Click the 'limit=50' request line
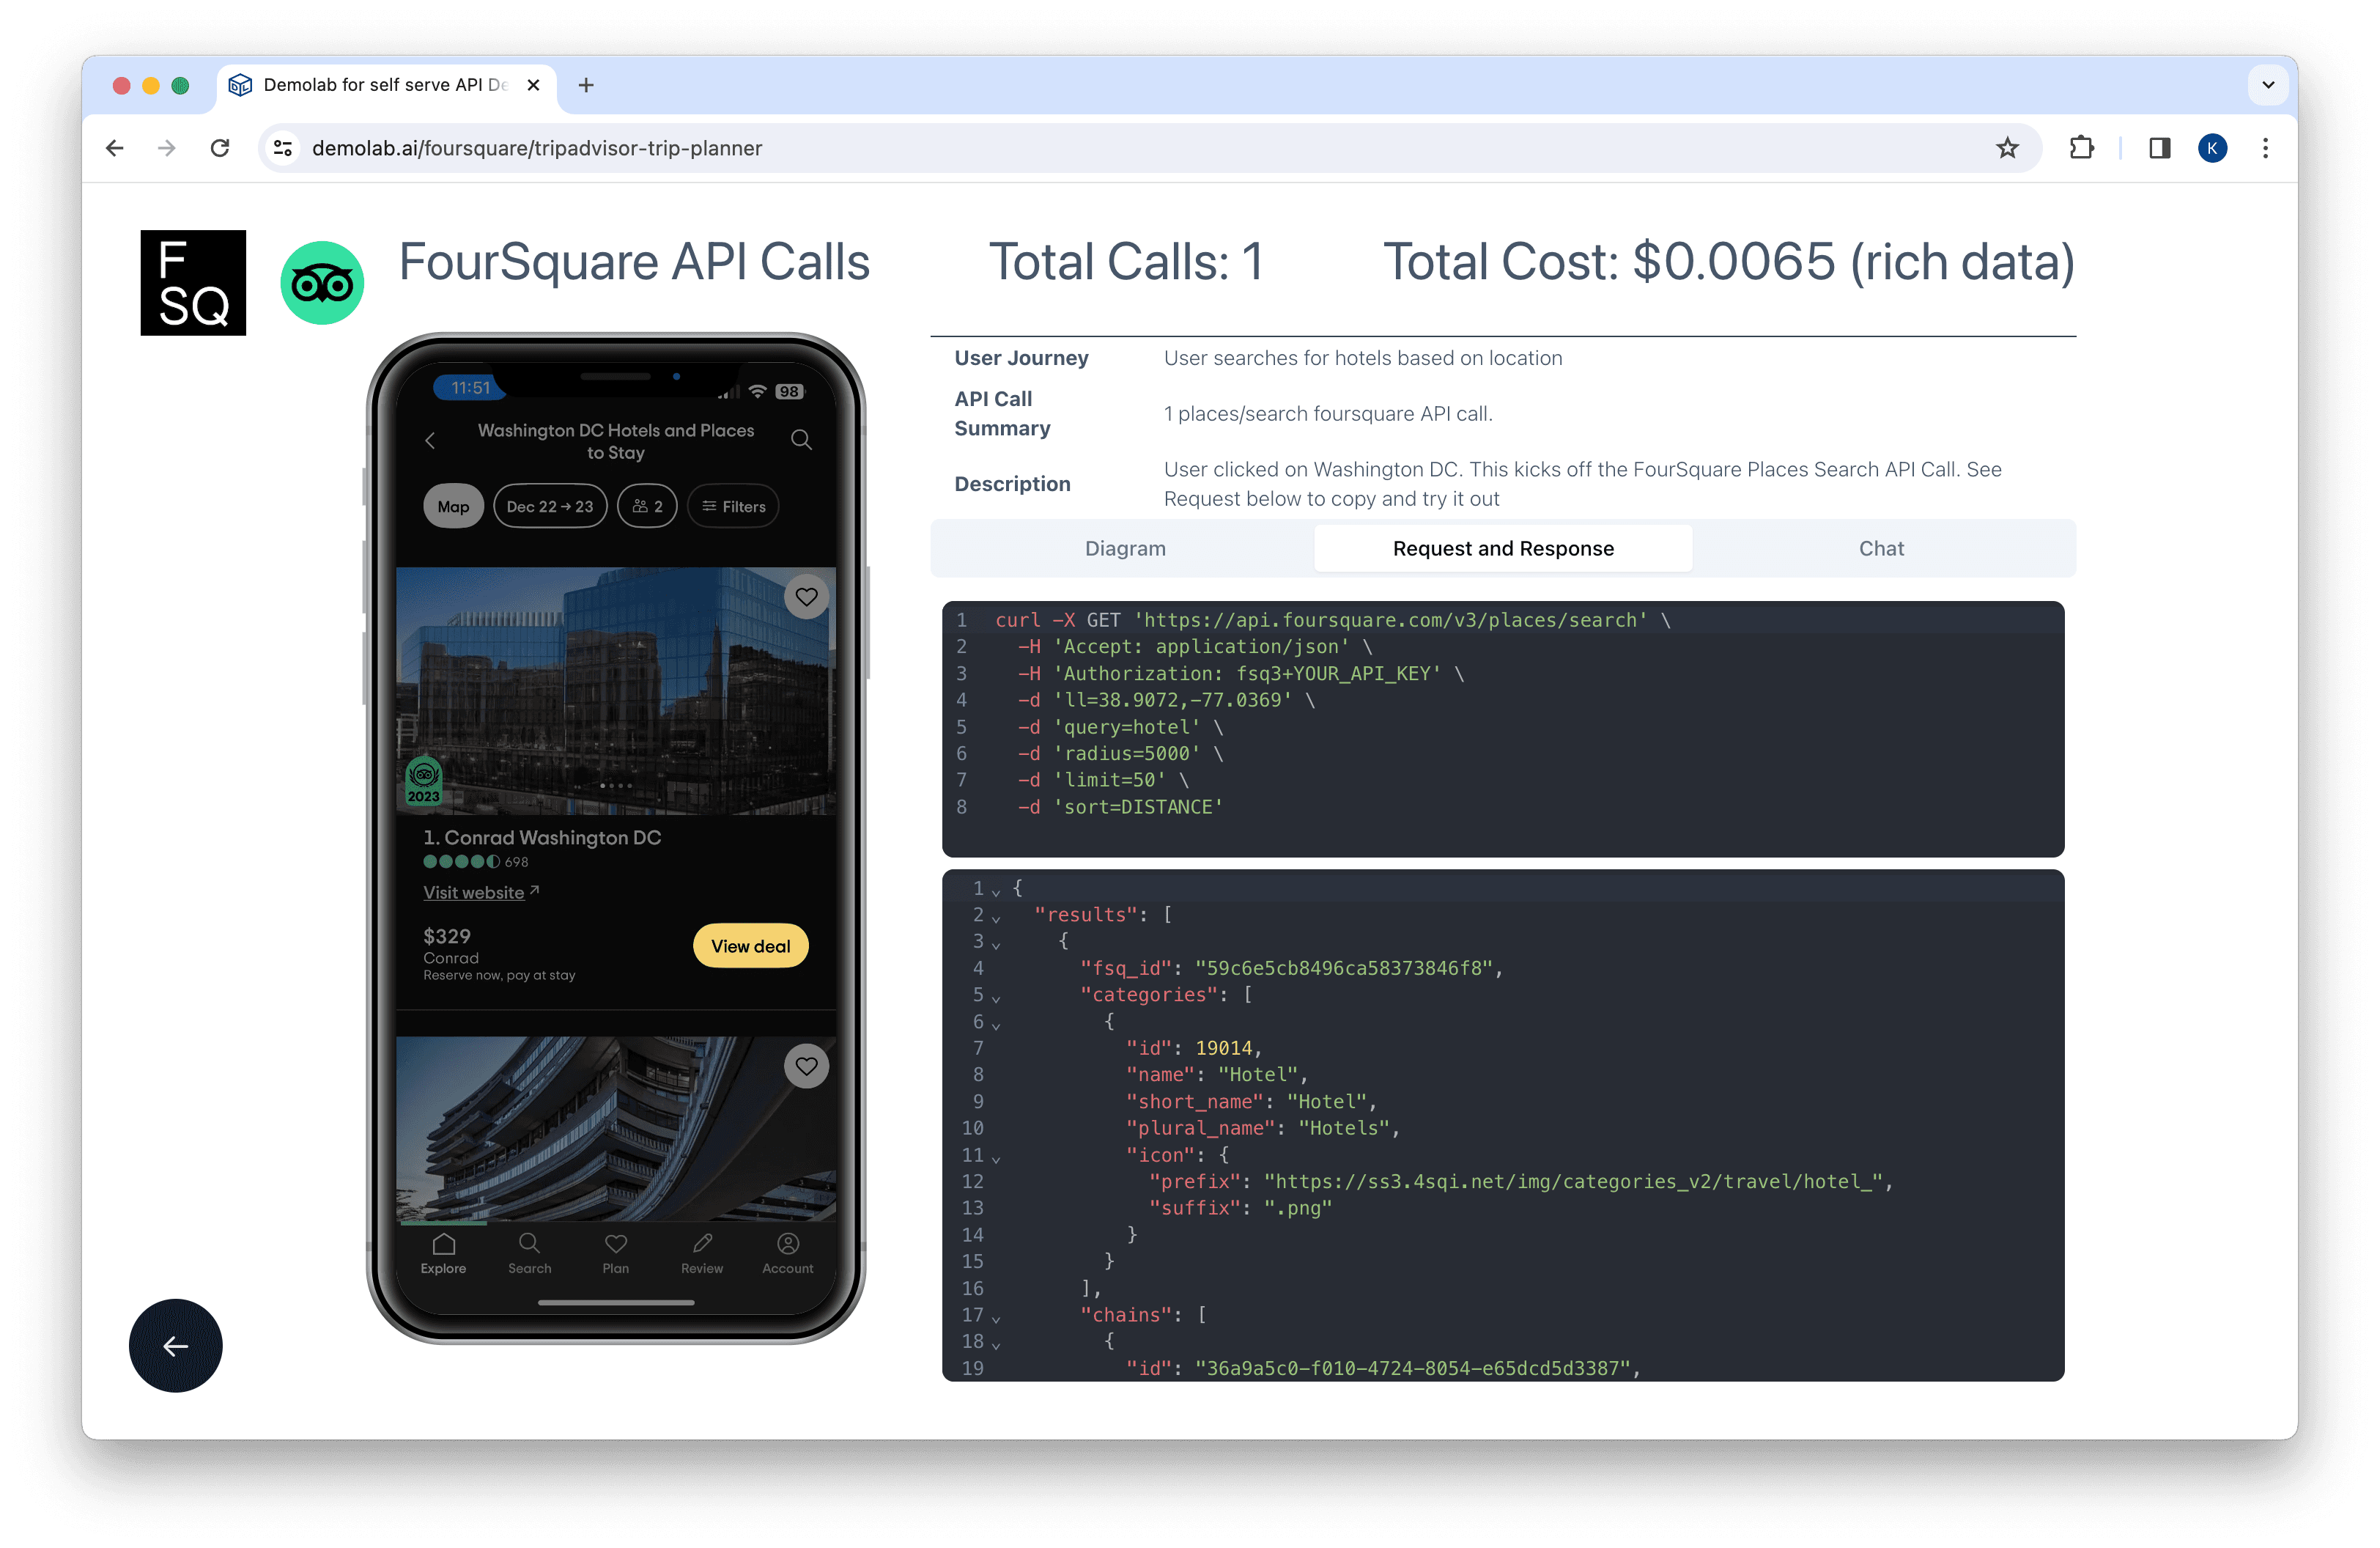Screen dimensions: 2380x1548 (x=1104, y=780)
